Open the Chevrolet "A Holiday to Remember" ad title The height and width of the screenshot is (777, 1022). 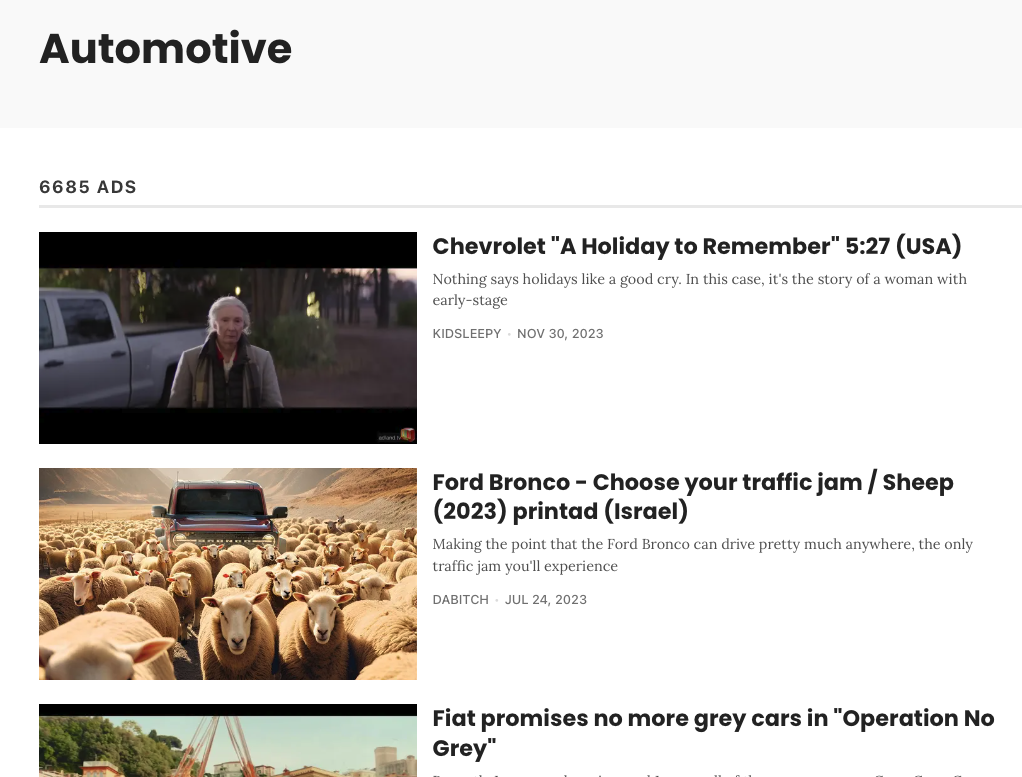tap(697, 246)
